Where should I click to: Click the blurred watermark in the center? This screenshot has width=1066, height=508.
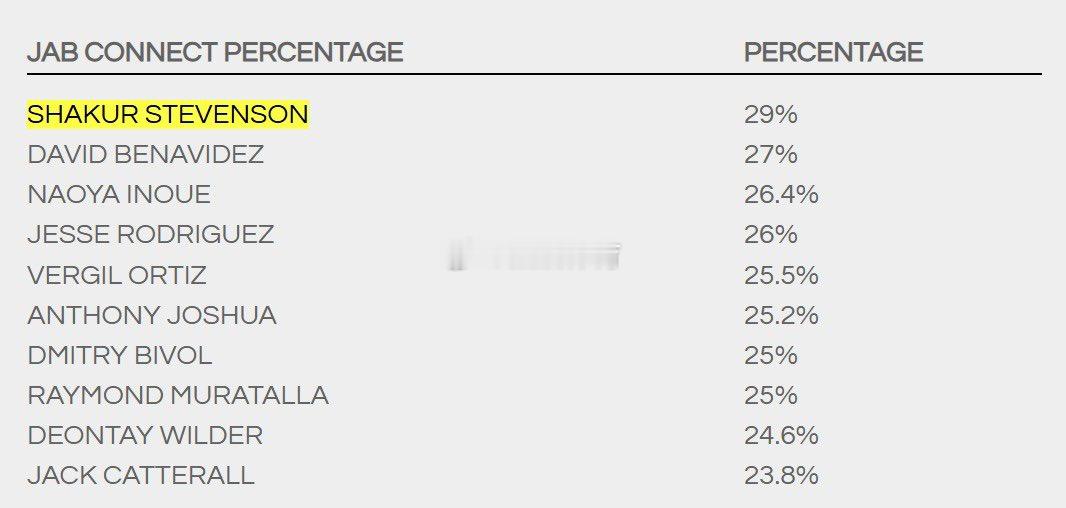[534, 256]
